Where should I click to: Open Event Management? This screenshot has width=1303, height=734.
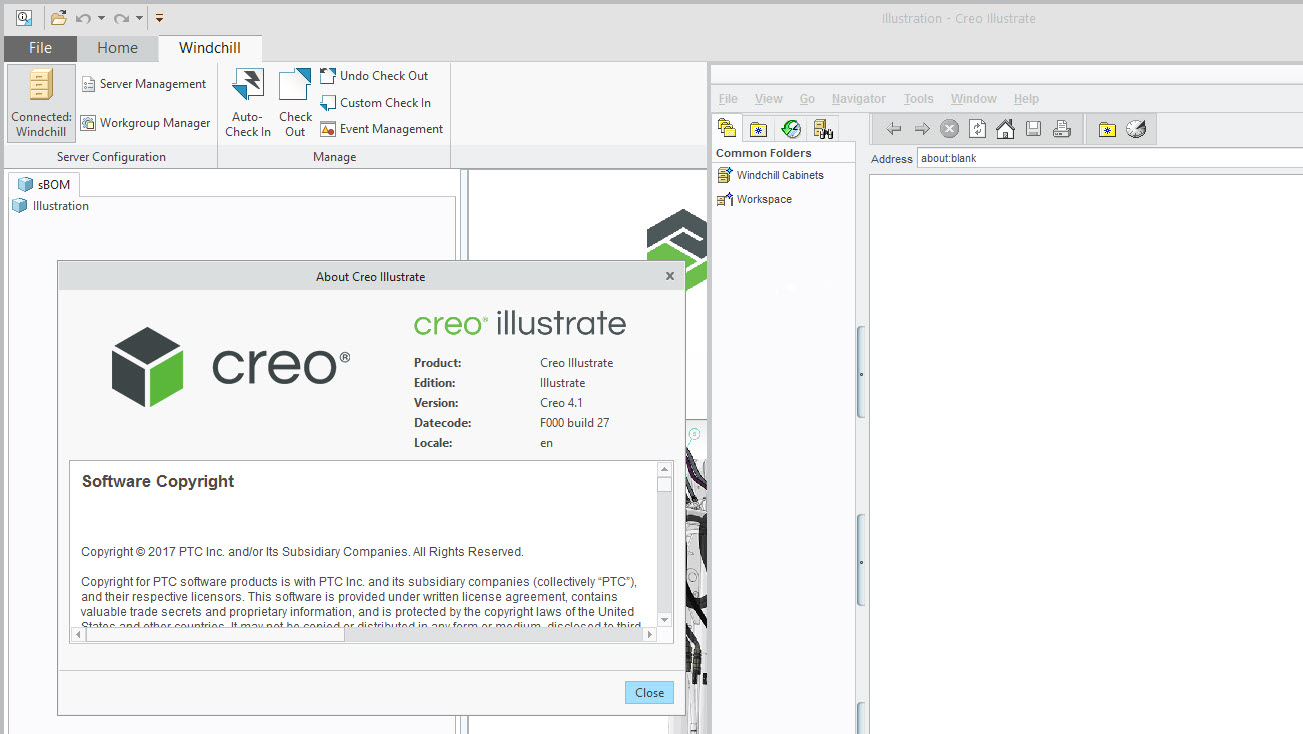tap(381, 128)
